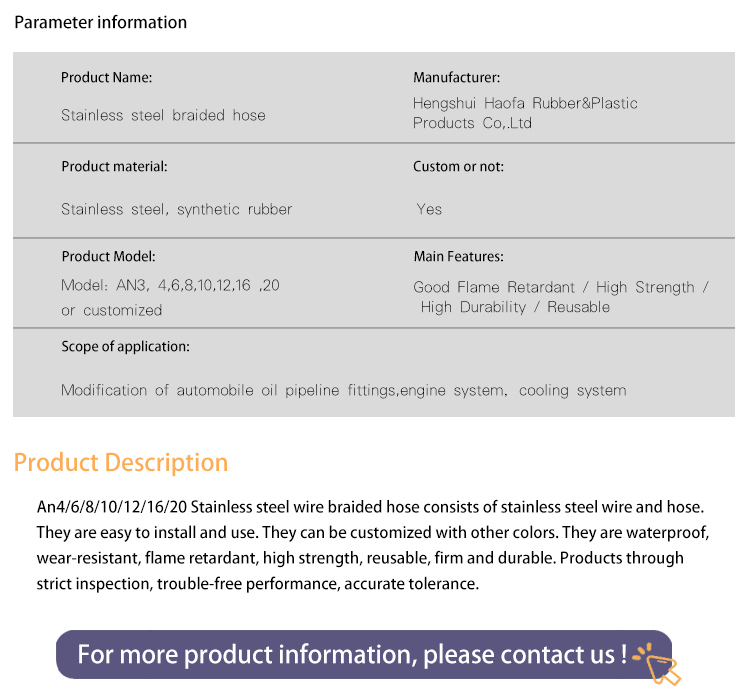Viewport: 750px width, 700px height.
Task: Click the orange cursor click icon
Action: tap(657, 664)
